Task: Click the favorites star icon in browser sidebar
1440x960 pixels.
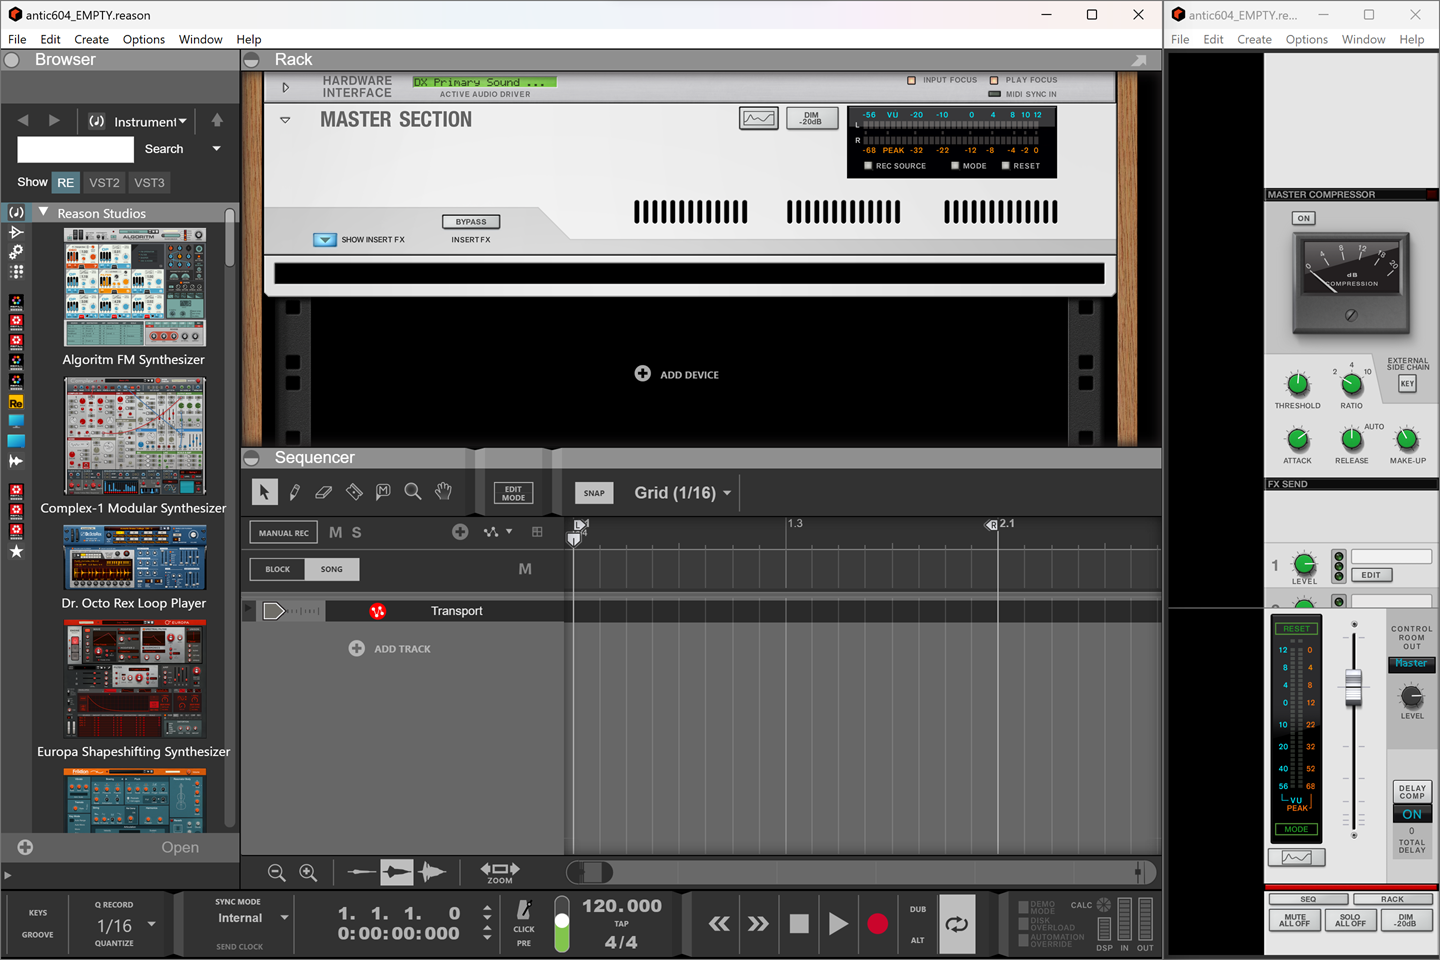Action: pos(16,551)
